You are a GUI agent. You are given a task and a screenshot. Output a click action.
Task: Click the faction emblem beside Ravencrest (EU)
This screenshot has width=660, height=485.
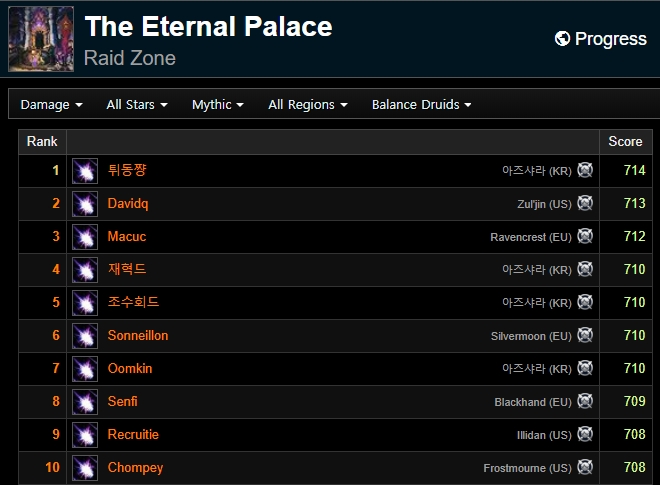[585, 236]
